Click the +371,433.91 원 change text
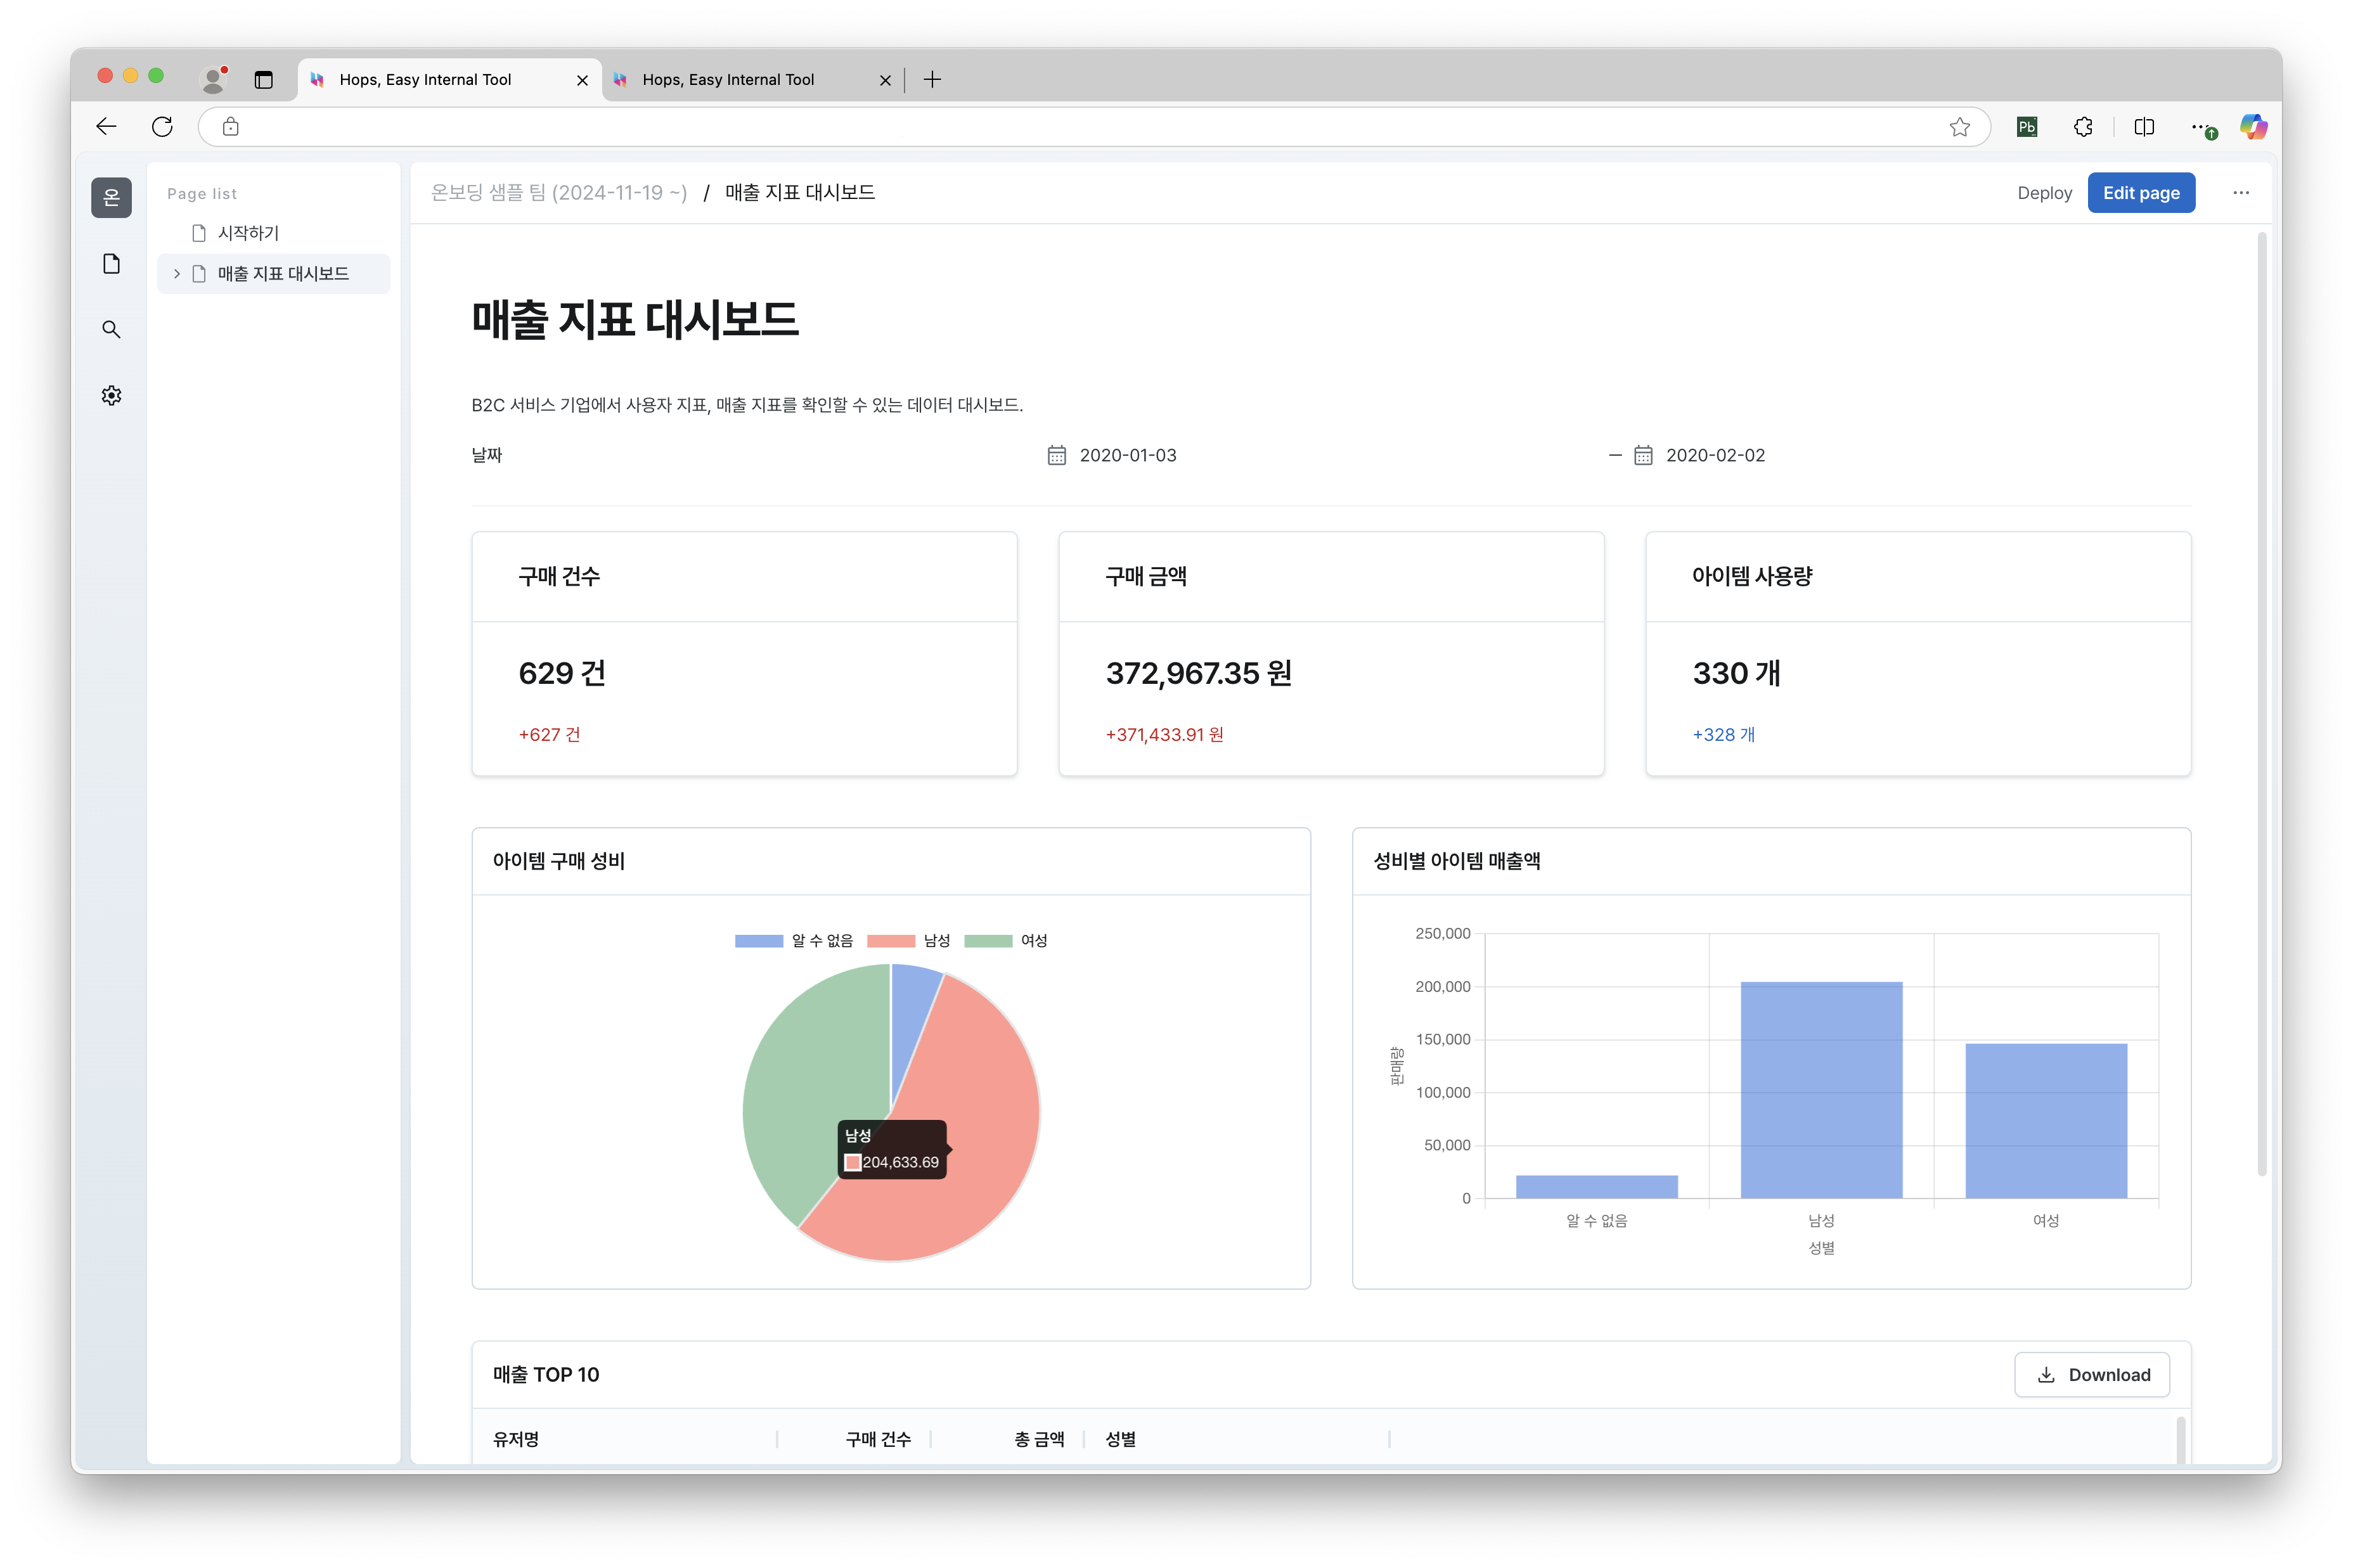 click(1164, 734)
